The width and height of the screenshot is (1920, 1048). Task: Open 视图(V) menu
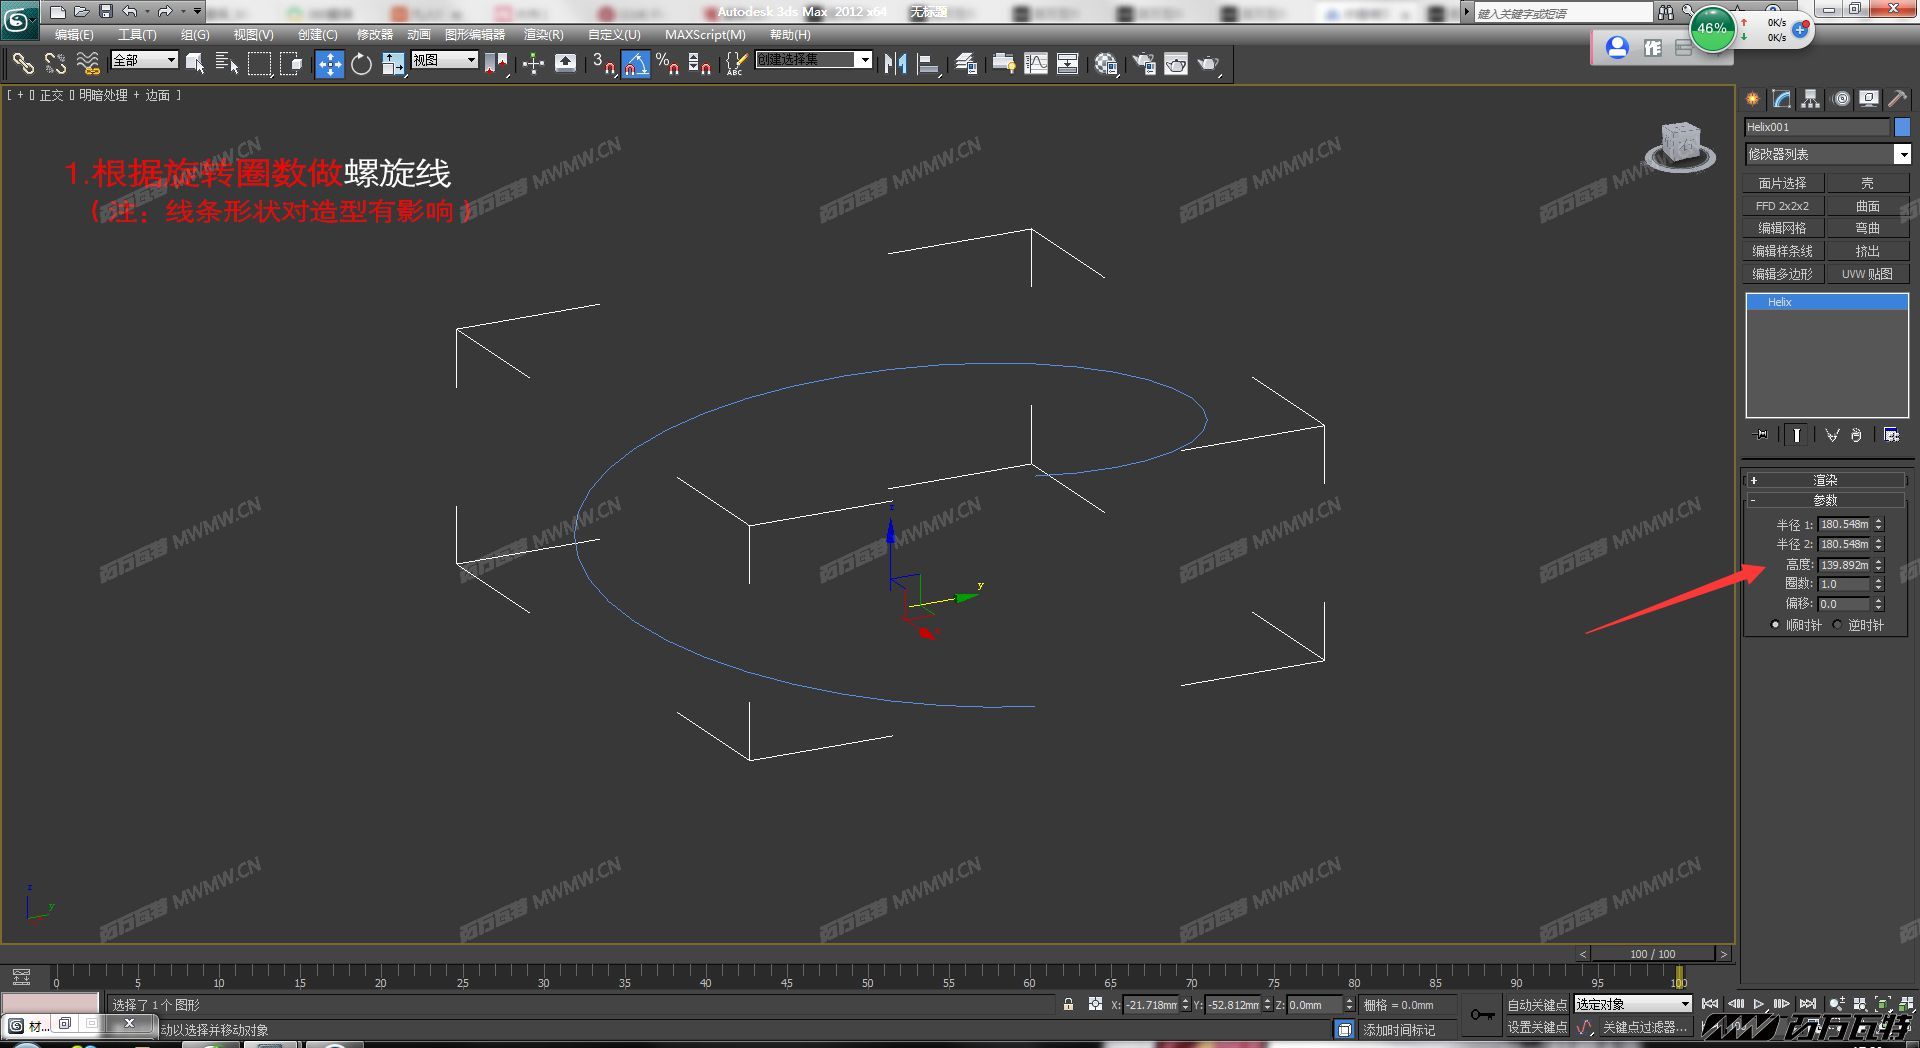coord(253,34)
